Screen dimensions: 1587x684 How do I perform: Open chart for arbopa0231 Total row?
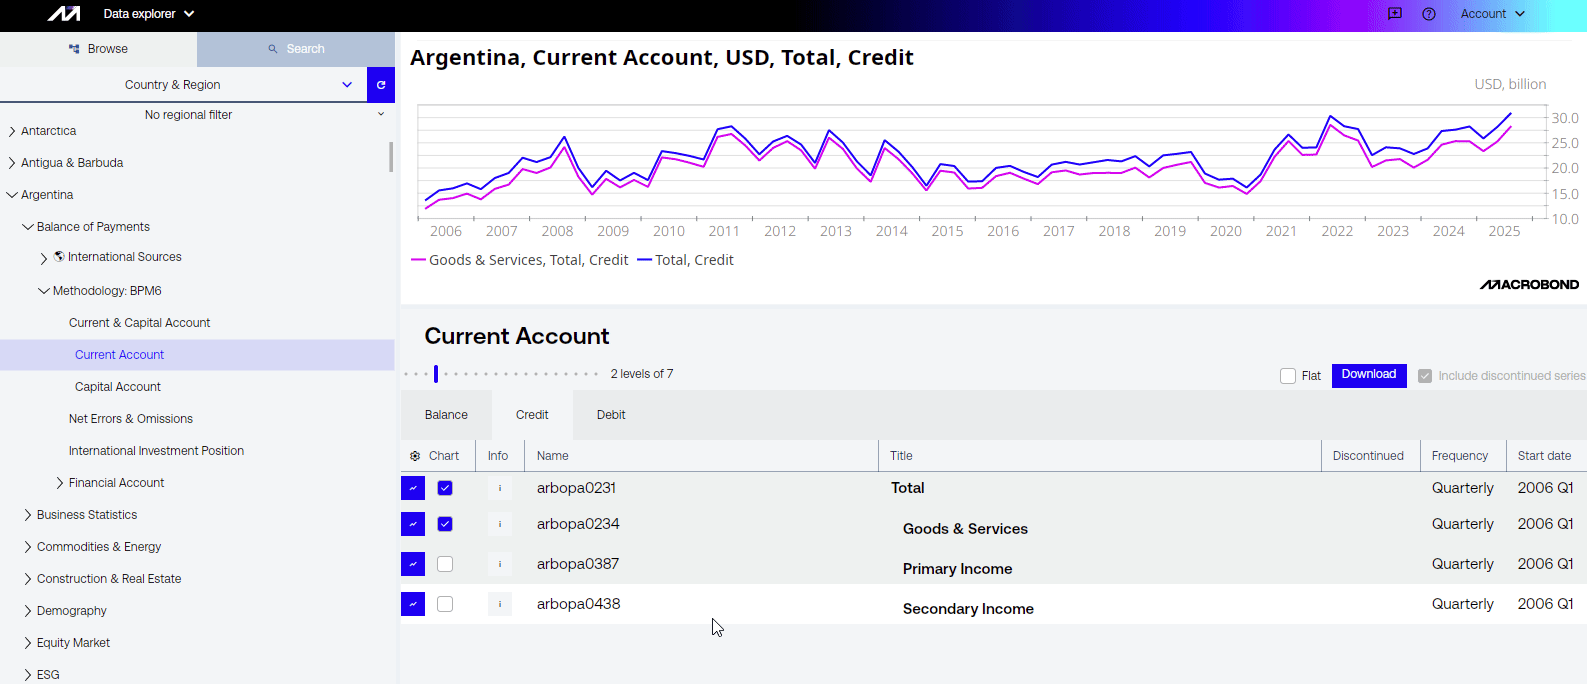pos(413,488)
